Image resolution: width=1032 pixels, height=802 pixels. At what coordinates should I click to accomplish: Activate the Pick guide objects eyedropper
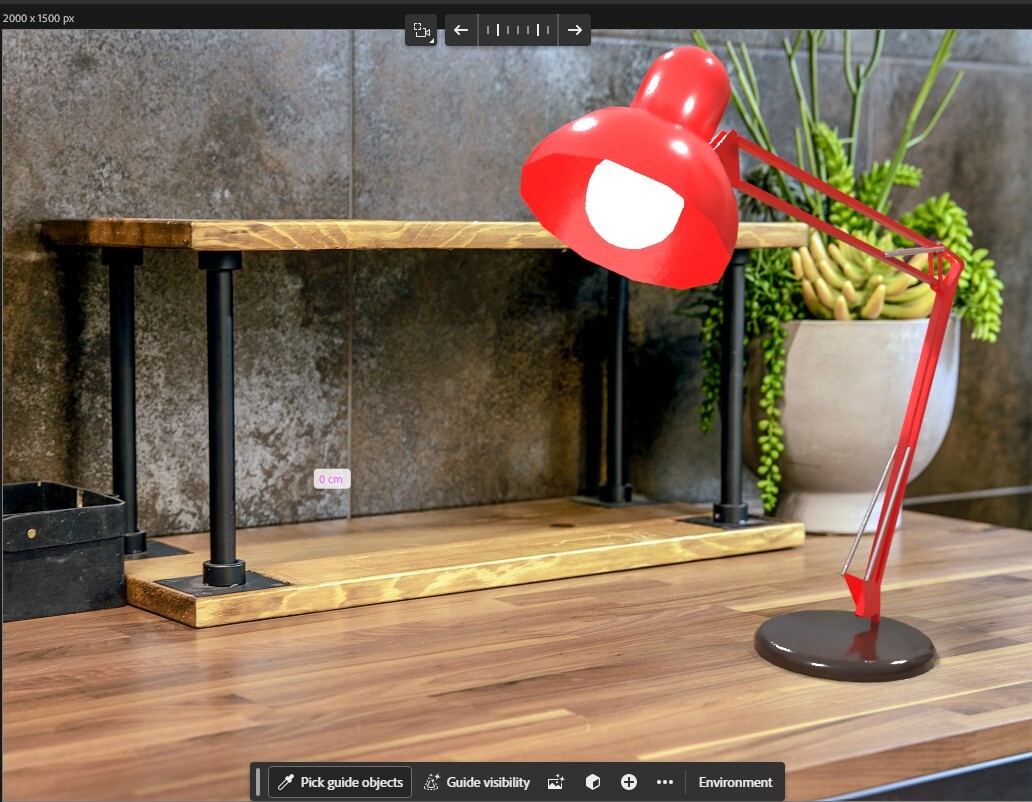click(x=340, y=782)
